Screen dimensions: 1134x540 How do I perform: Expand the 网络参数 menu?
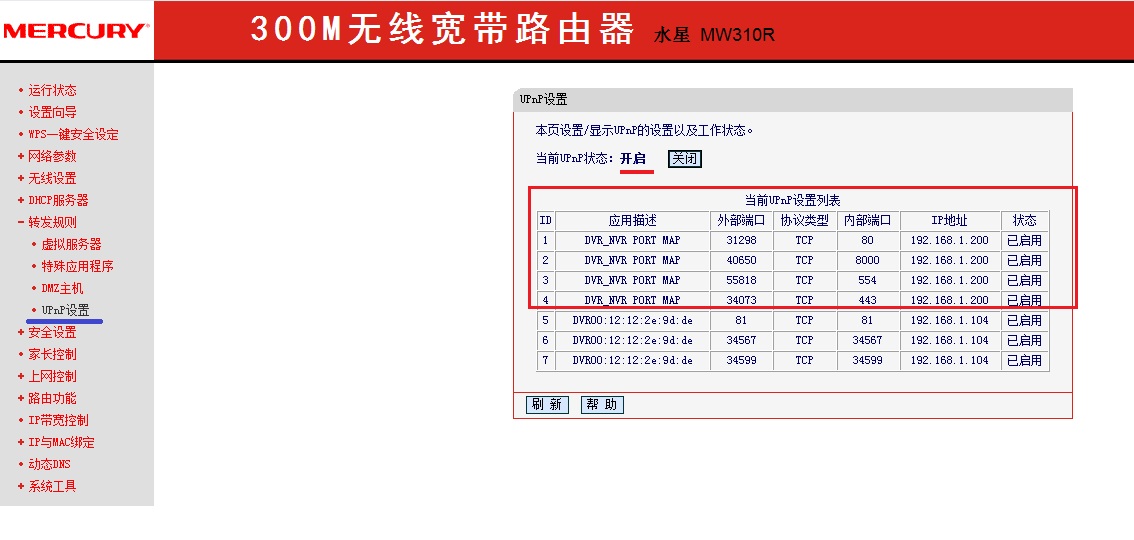52,156
